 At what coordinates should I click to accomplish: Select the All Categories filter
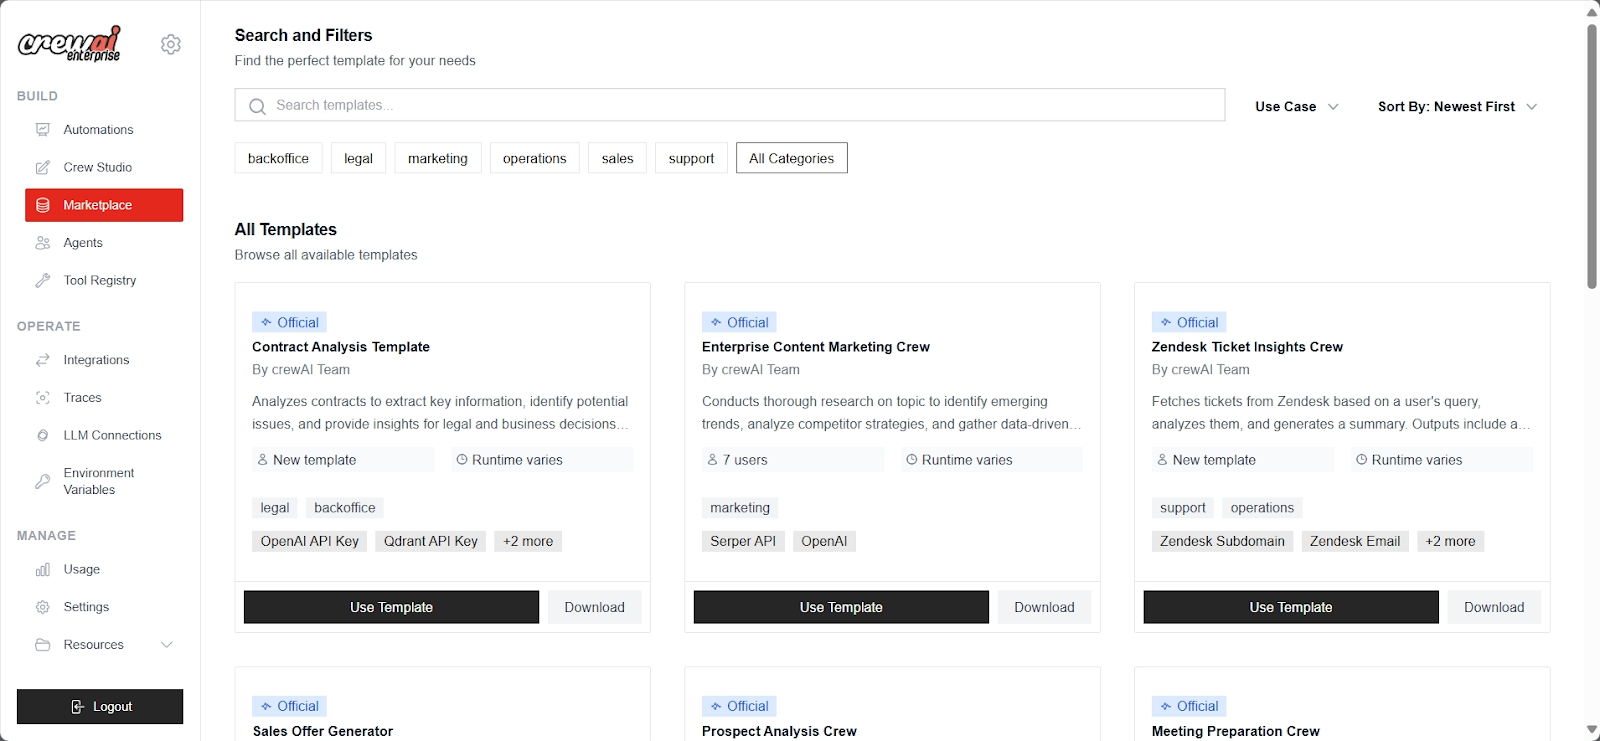point(792,158)
